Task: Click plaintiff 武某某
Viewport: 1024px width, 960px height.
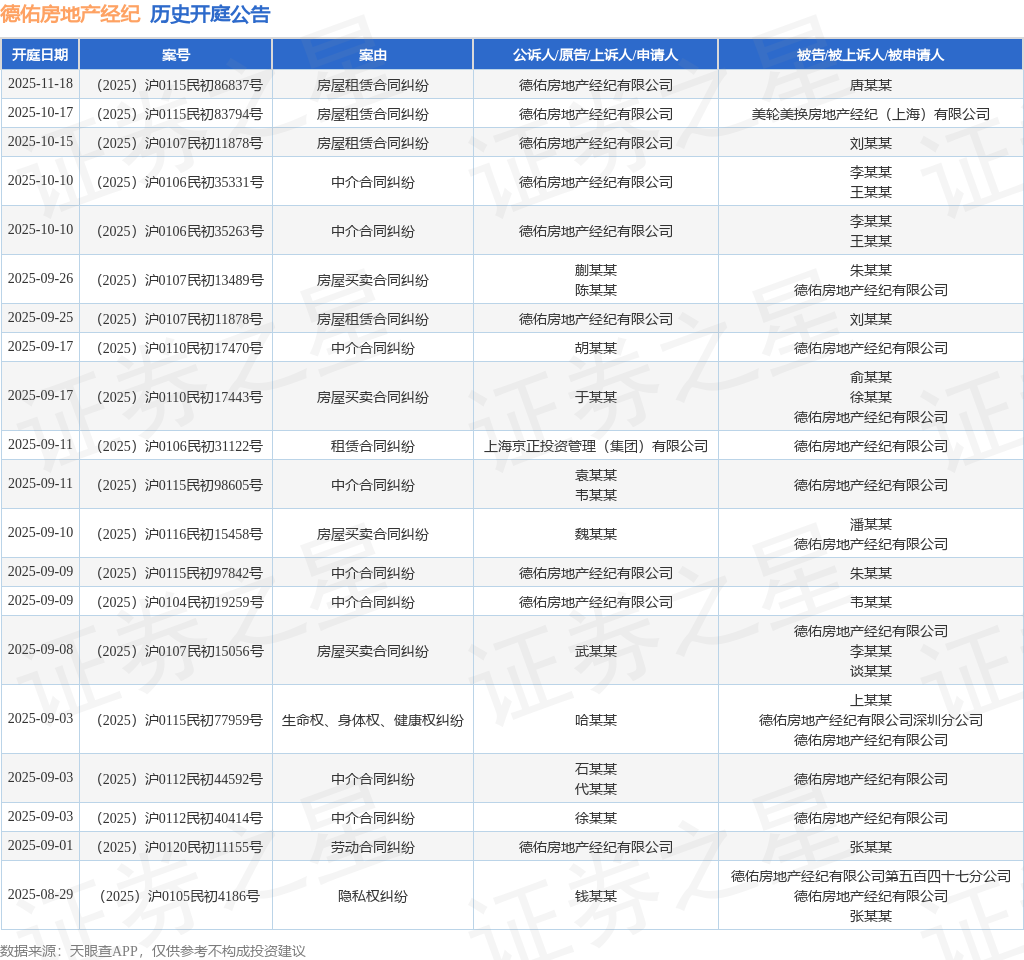Action: pos(596,651)
